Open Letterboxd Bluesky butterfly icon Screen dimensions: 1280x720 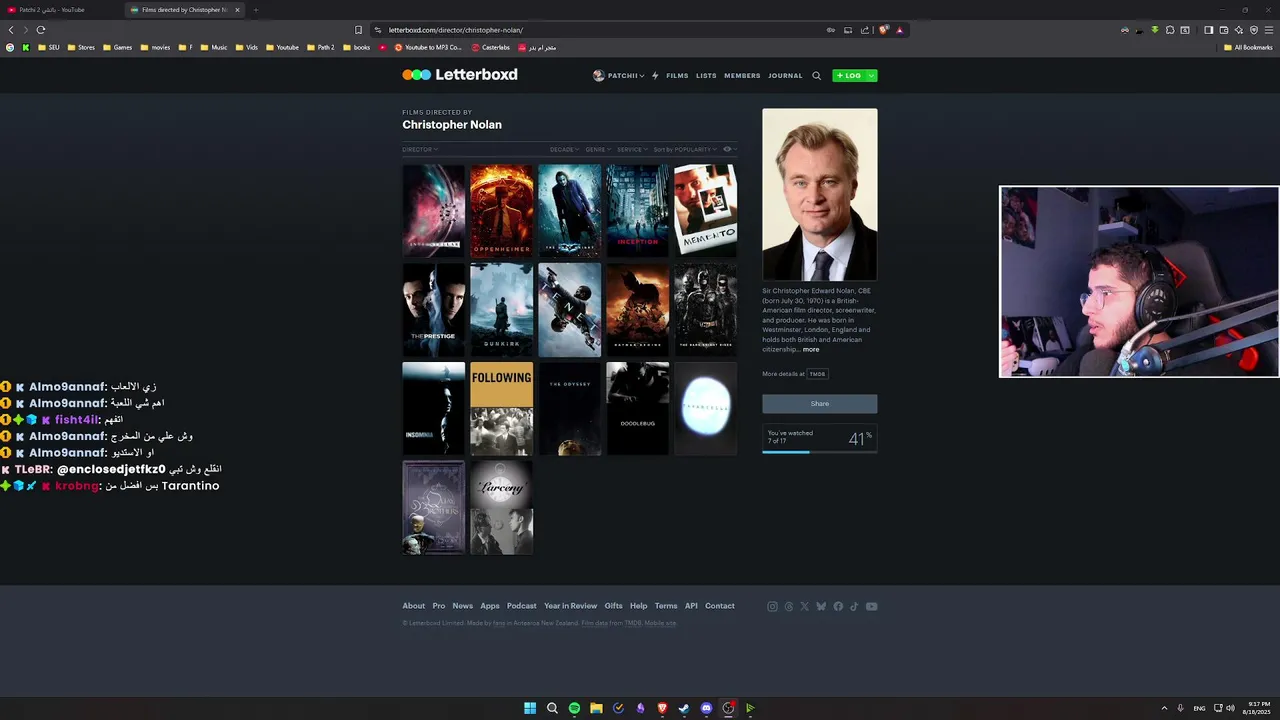(x=821, y=606)
